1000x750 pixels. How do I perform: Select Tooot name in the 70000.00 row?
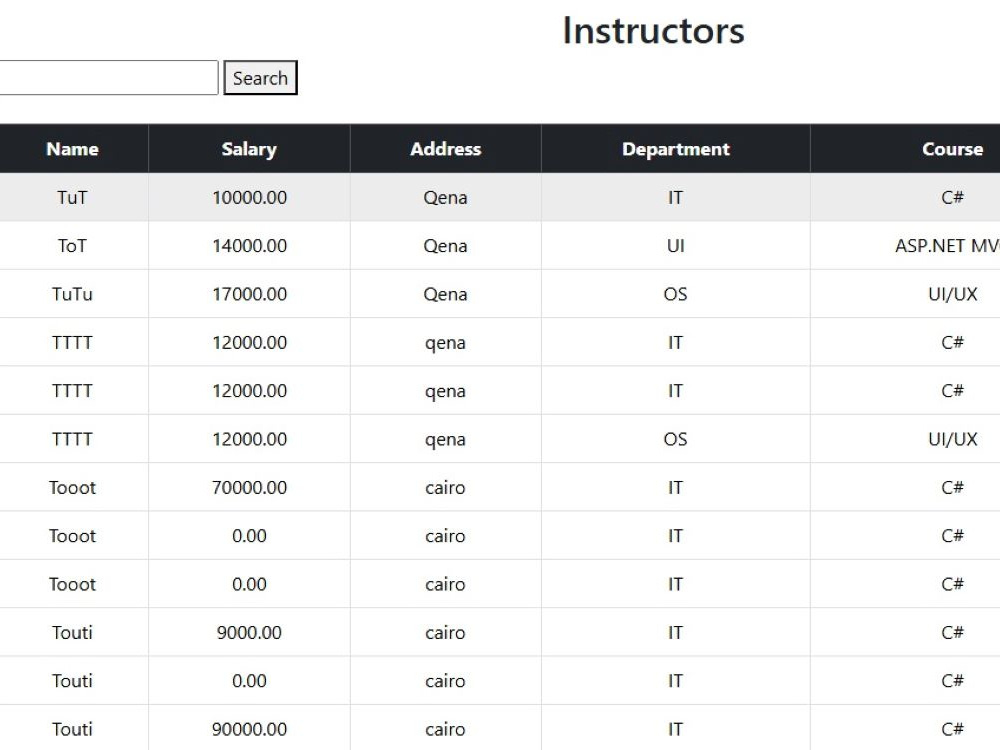[73, 487]
